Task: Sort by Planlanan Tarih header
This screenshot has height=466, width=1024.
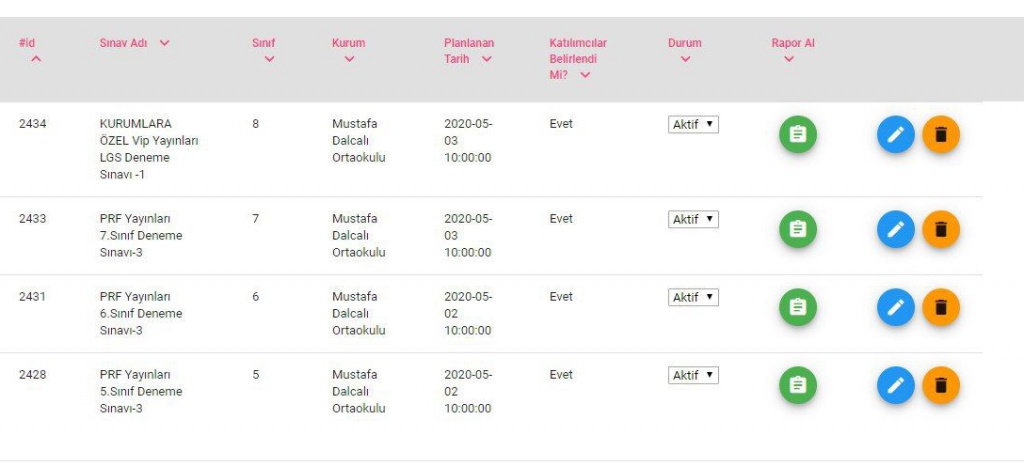Action: 469,51
